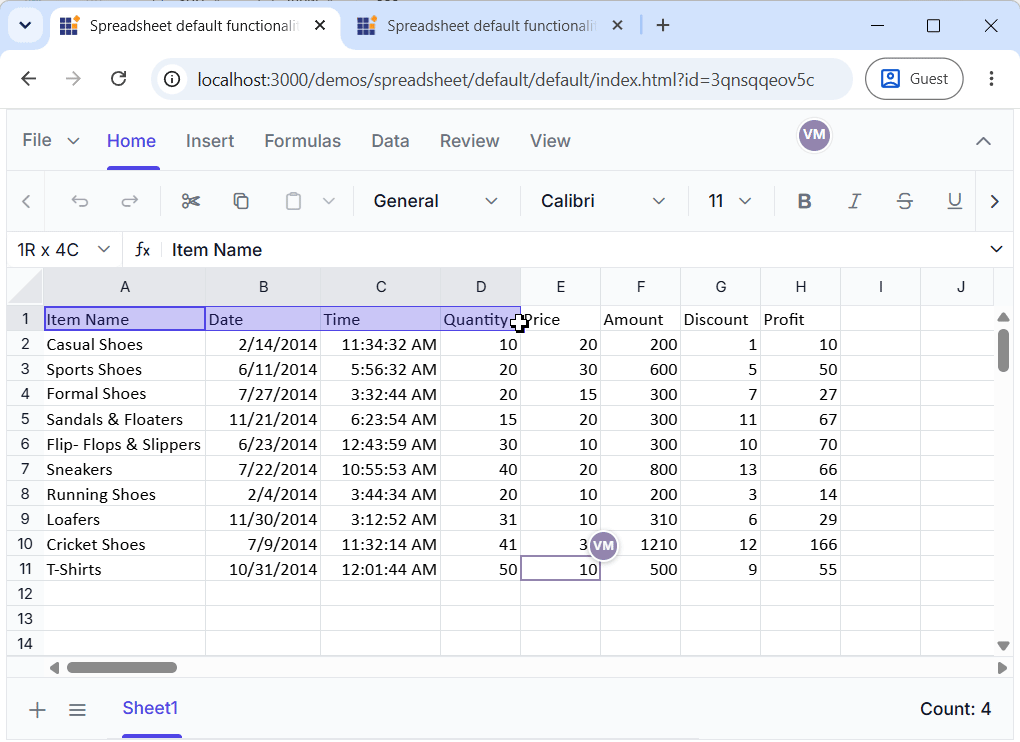Click the Paste clipboard icon

pyautogui.click(x=293, y=202)
